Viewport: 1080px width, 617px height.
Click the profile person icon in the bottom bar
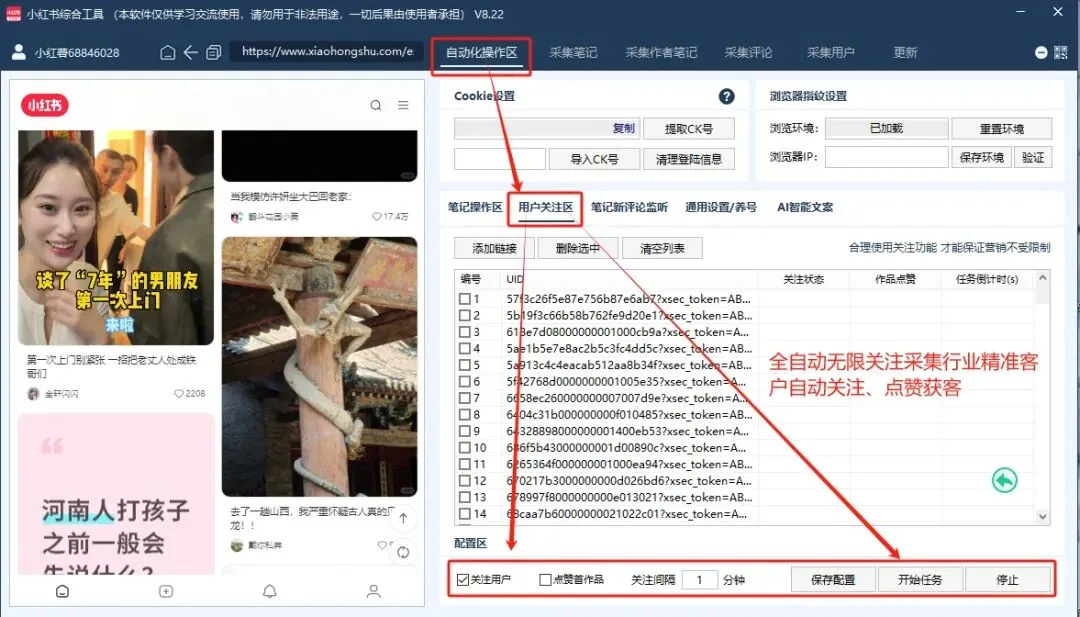click(372, 591)
